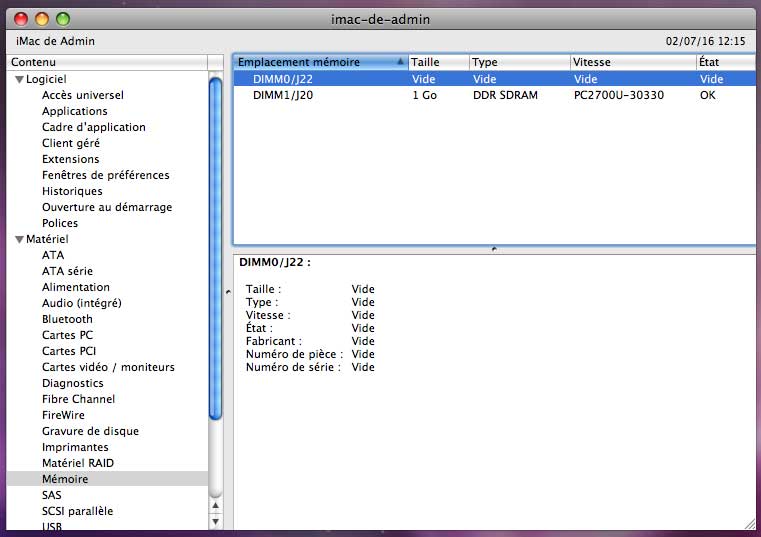Collapse the Matériel section triangle
Screen dimensions: 761x537
point(19,239)
